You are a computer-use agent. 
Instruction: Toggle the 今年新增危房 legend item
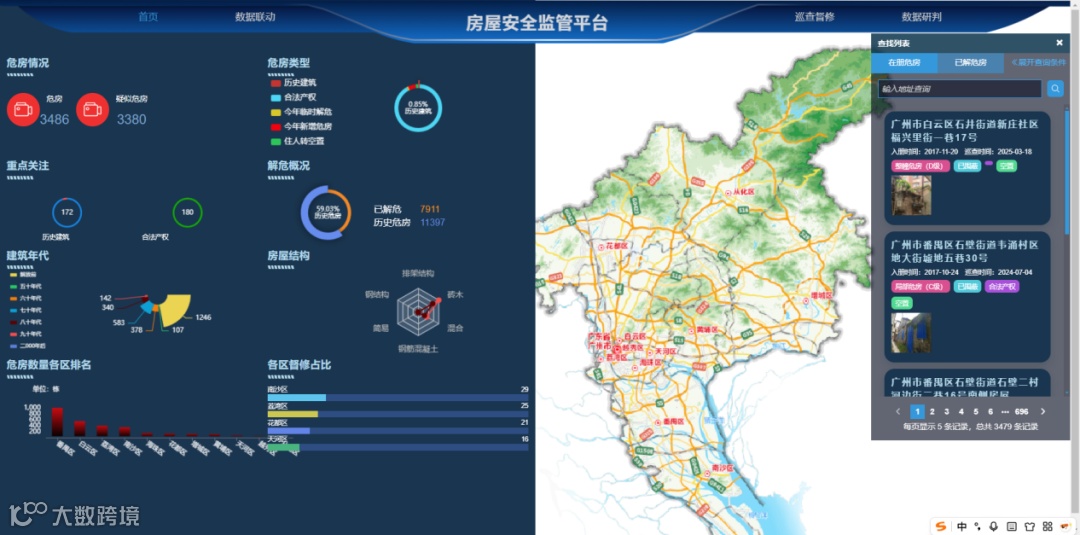(301, 126)
